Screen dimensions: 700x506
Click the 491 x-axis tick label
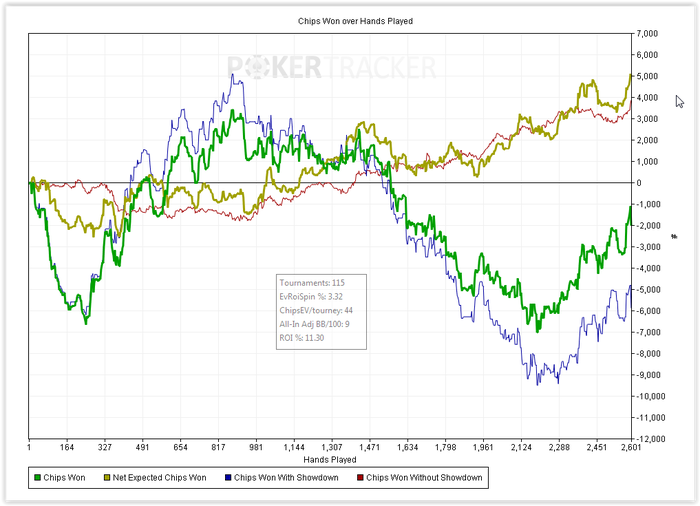[142, 447]
